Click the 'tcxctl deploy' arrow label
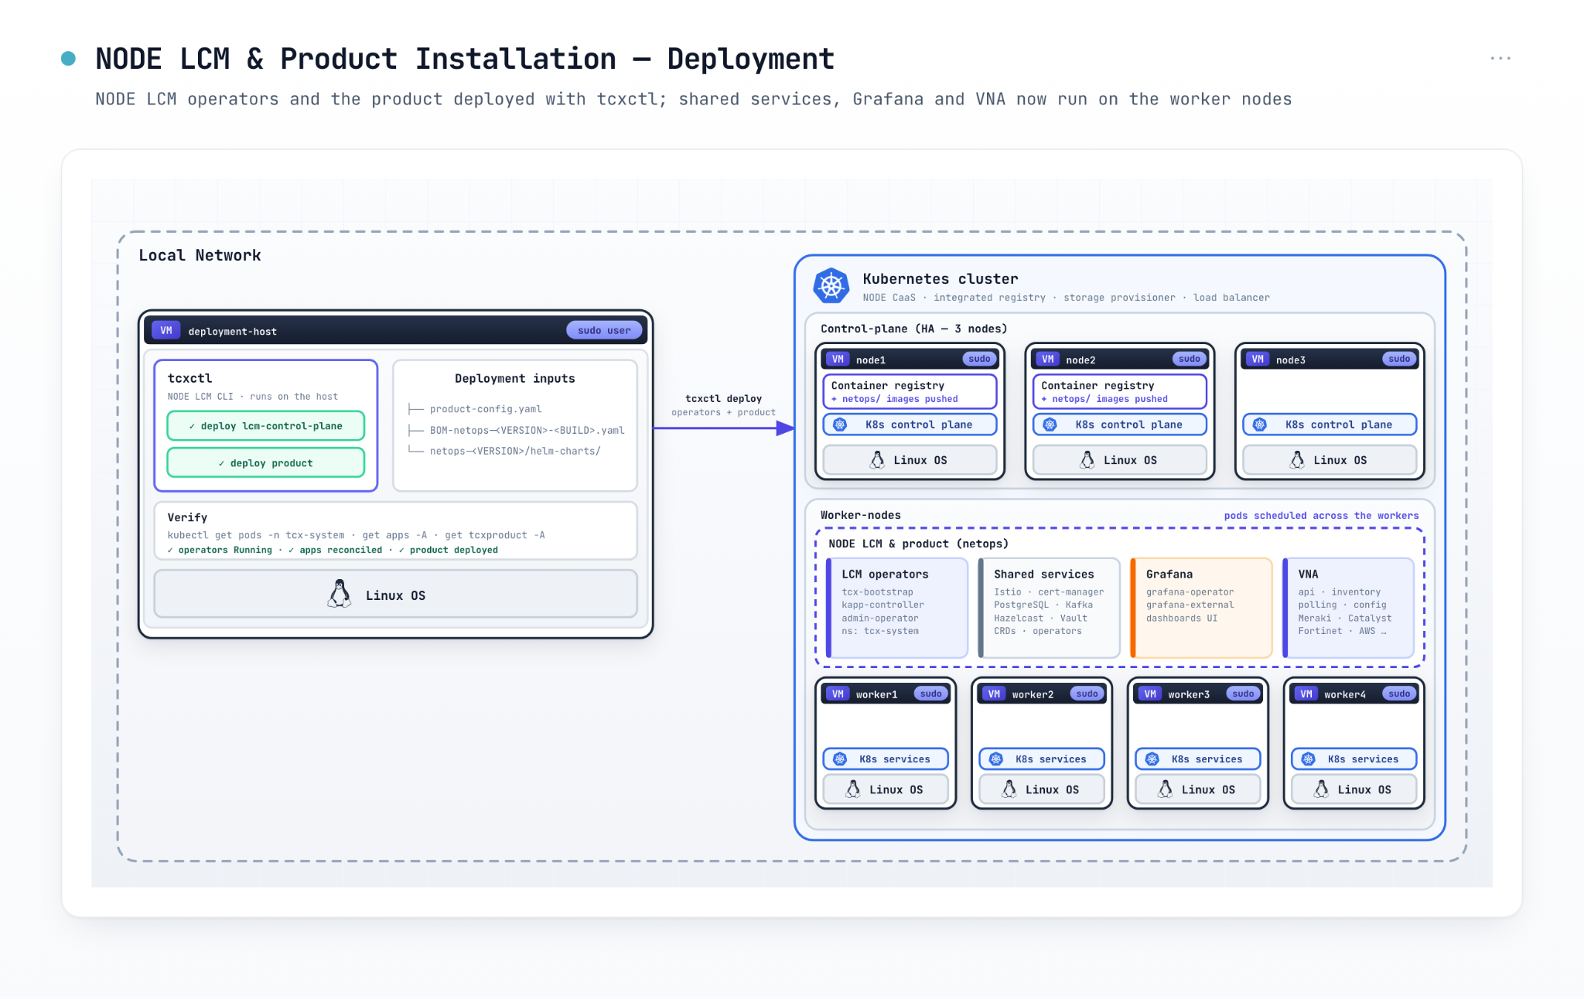1584x999 pixels. [724, 398]
